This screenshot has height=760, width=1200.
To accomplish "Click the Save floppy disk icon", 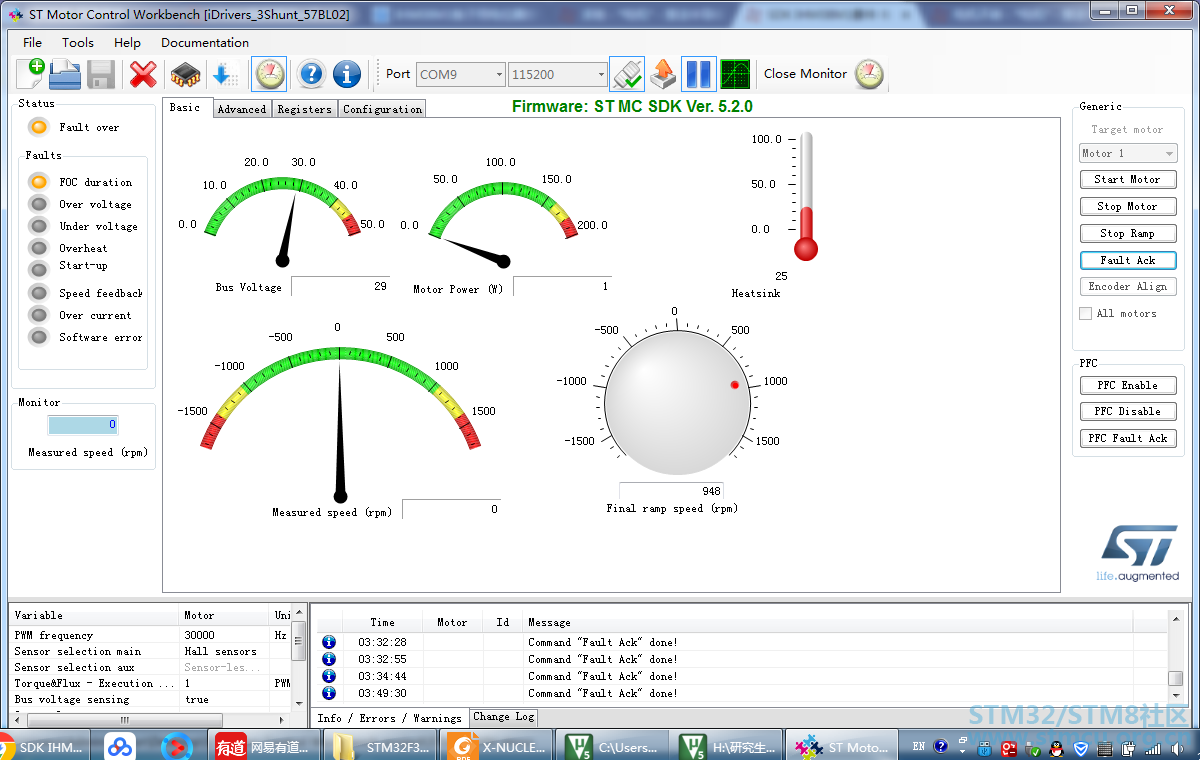I will click(x=101, y=74).
